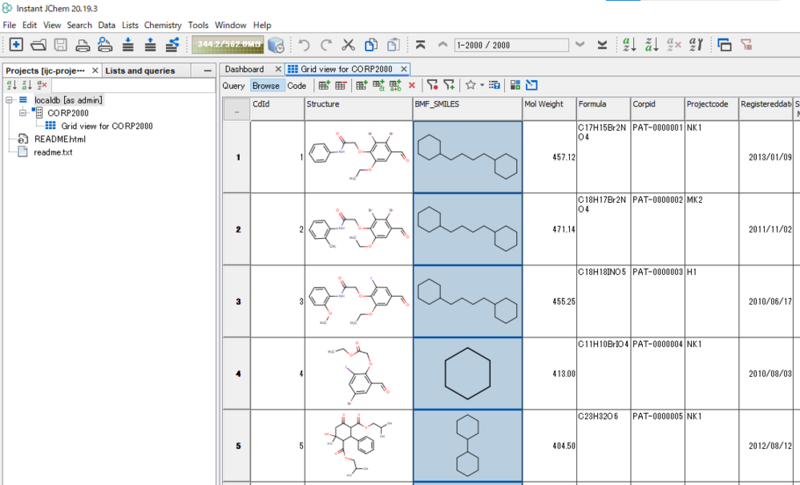
Task: Sort ascending in main toolbar
Action: [x=630, y=45]
